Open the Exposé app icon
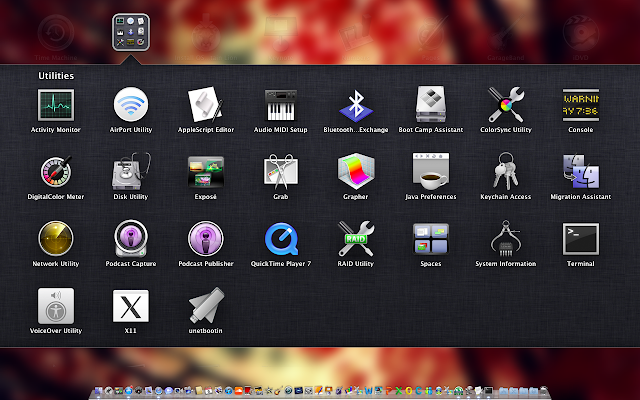 coord(206,172)
